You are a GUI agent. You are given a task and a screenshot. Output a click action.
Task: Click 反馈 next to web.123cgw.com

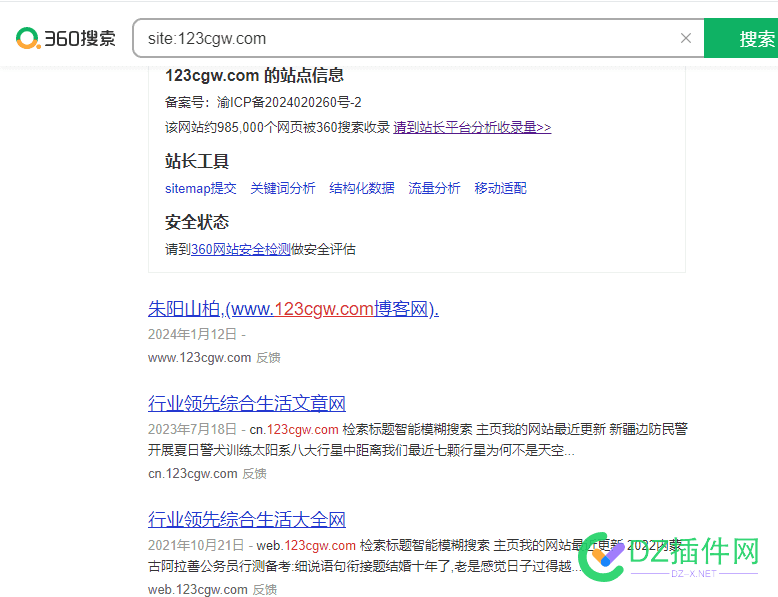264,590
